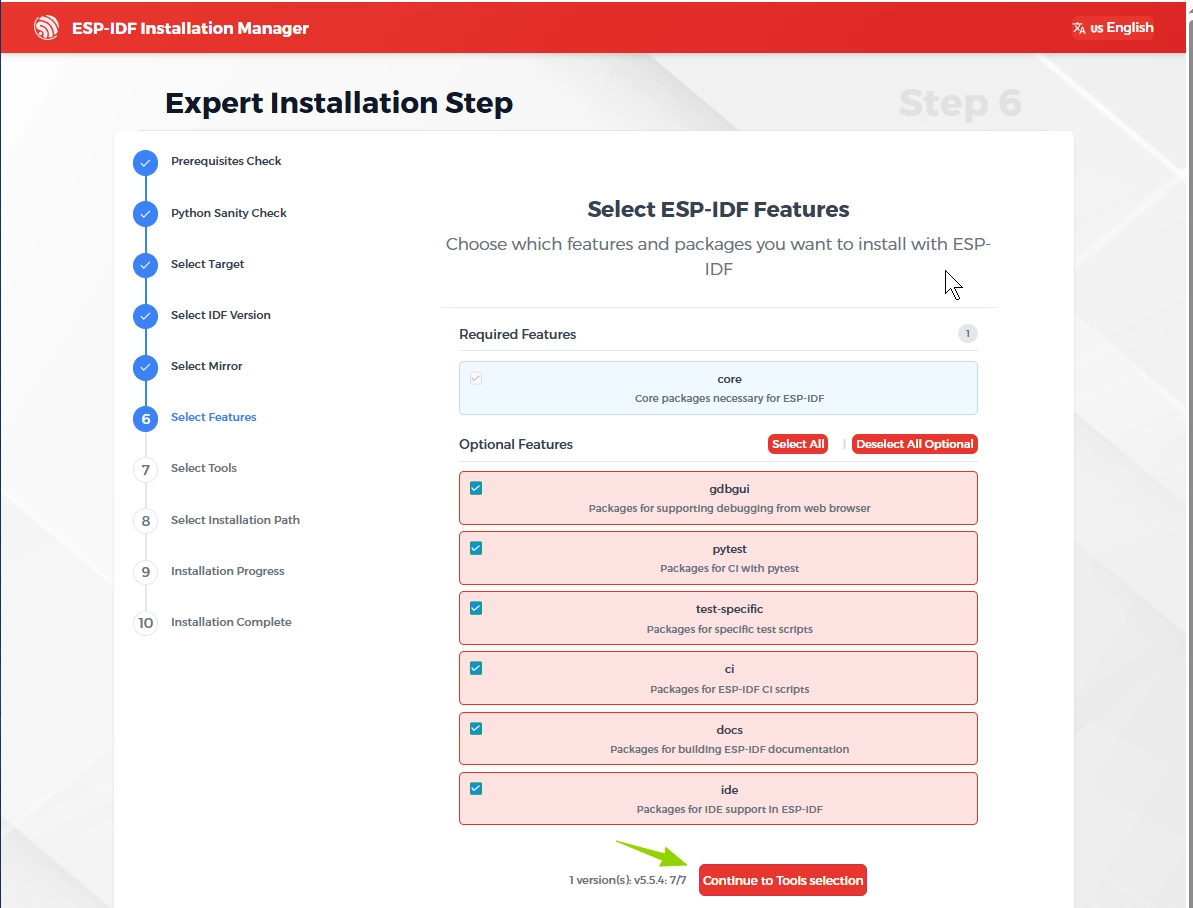Image resolution: width=1193 pixels, height=908 pixels.
Task: Click step 9 Installation Progress circle
Action: coord(145,572)
